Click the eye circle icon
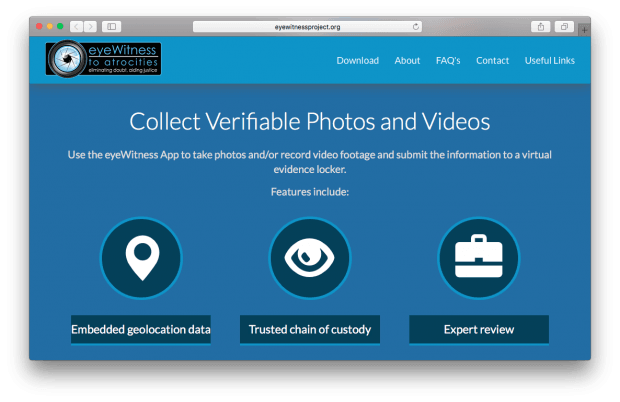The image size is (620, 402). click(x=310, y=258)
